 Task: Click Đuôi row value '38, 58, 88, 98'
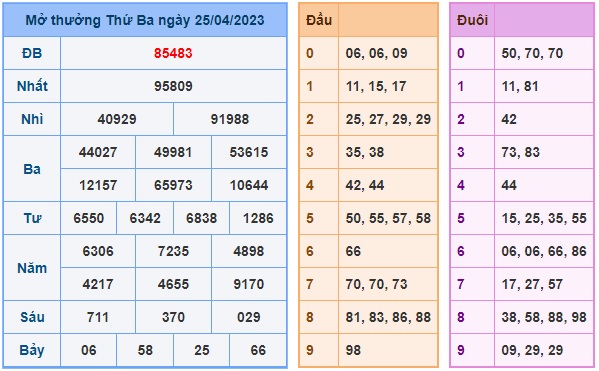pyautogui.click(x=544, y=317)
